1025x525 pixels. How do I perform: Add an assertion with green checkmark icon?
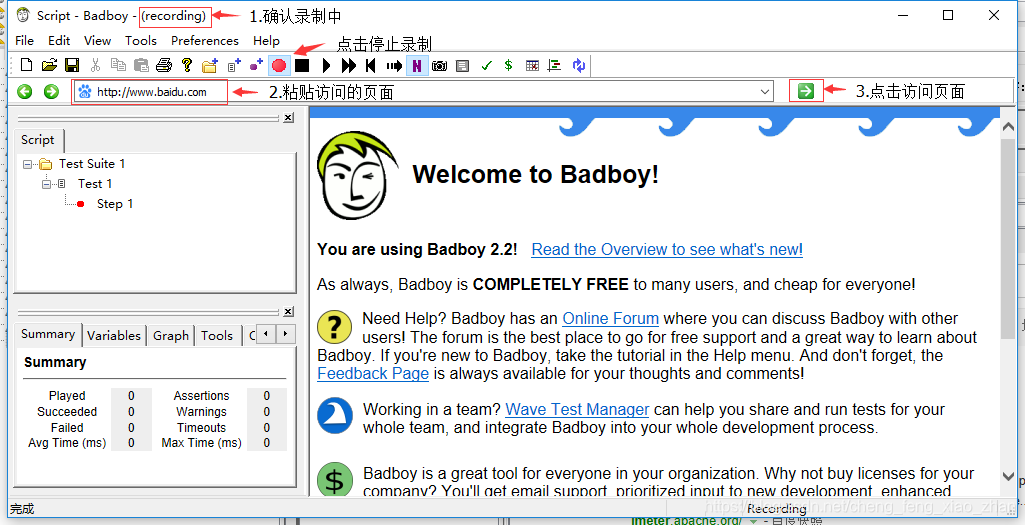pyautogui.click(x=486, y=65)
